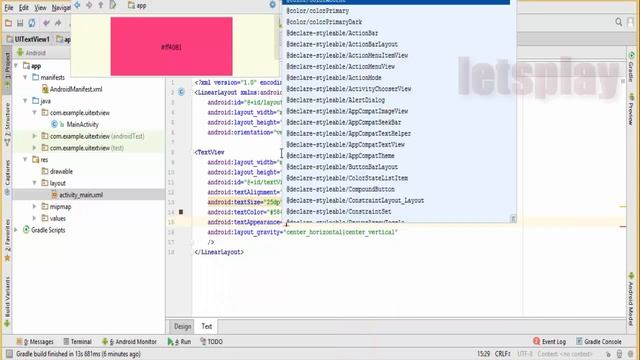640x360 pixels.
Task: Switch to the Design tab
Action: pyautogui.click(x=182, y=326)
